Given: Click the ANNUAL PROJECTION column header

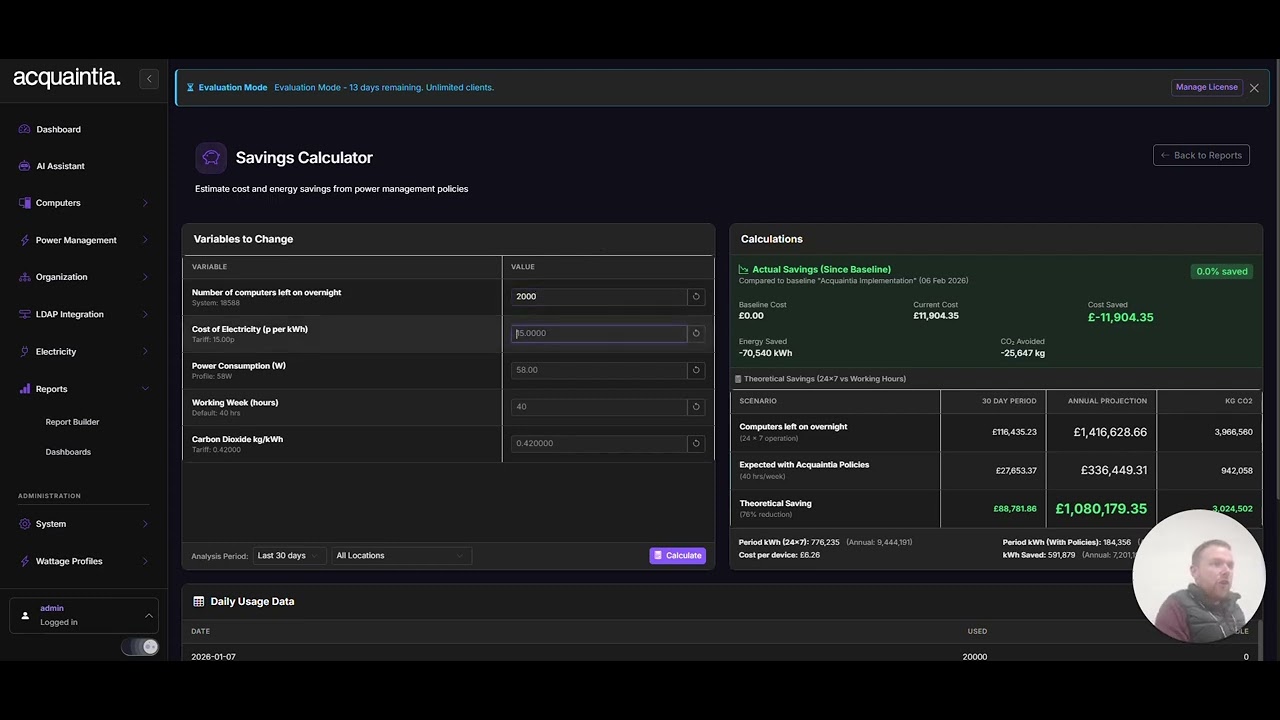Looking at the screenshot, I should (1107, 401).
